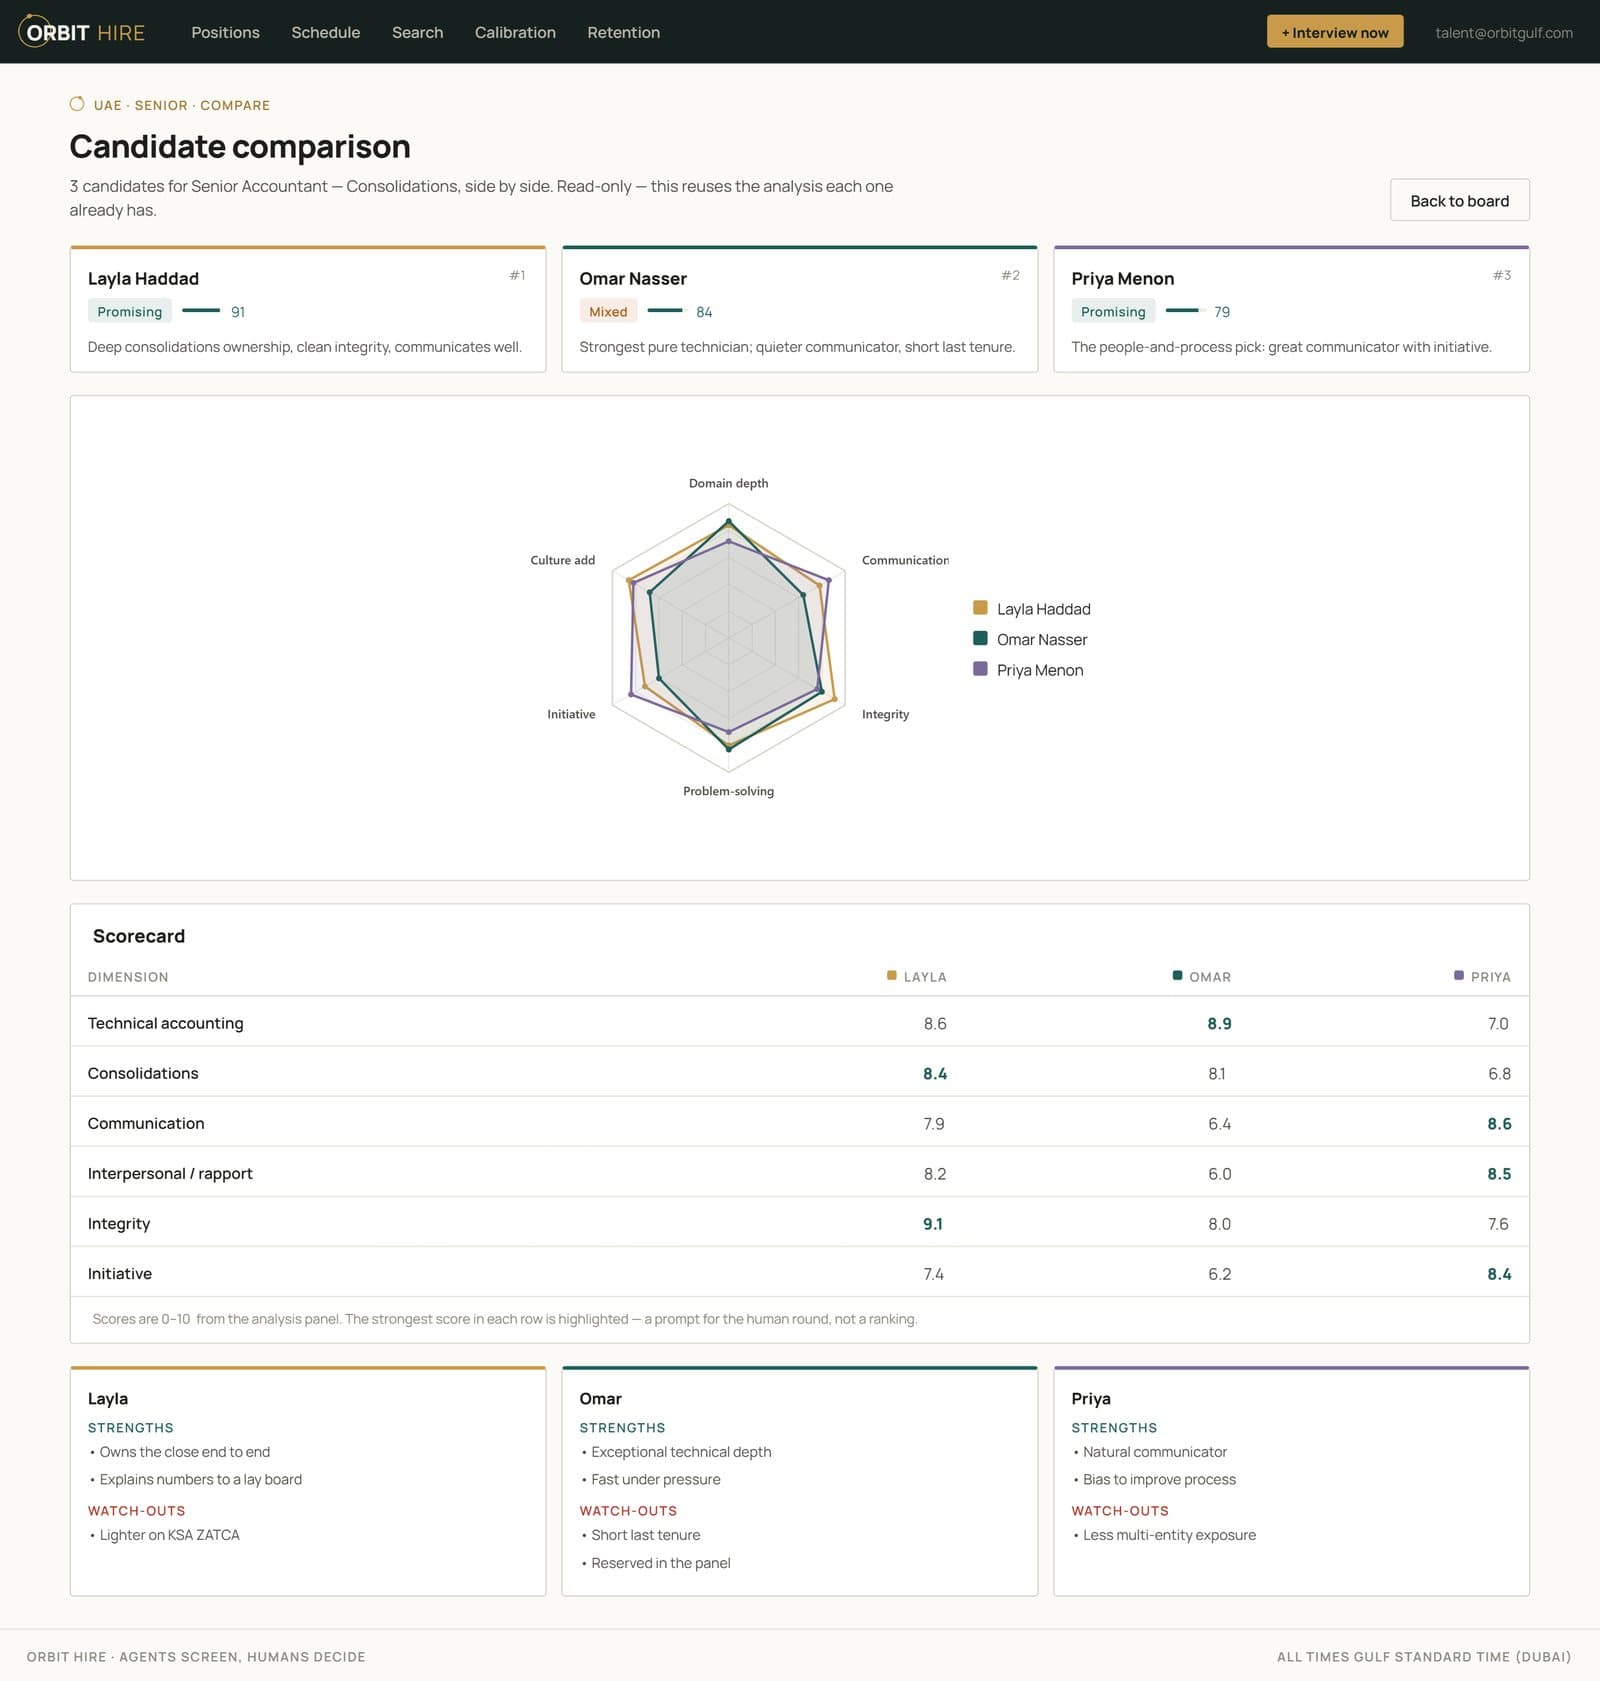This screenshot has height=1681, width=1600.
Task: Click Omar's score bar showing 84
Action: [665, 311]
